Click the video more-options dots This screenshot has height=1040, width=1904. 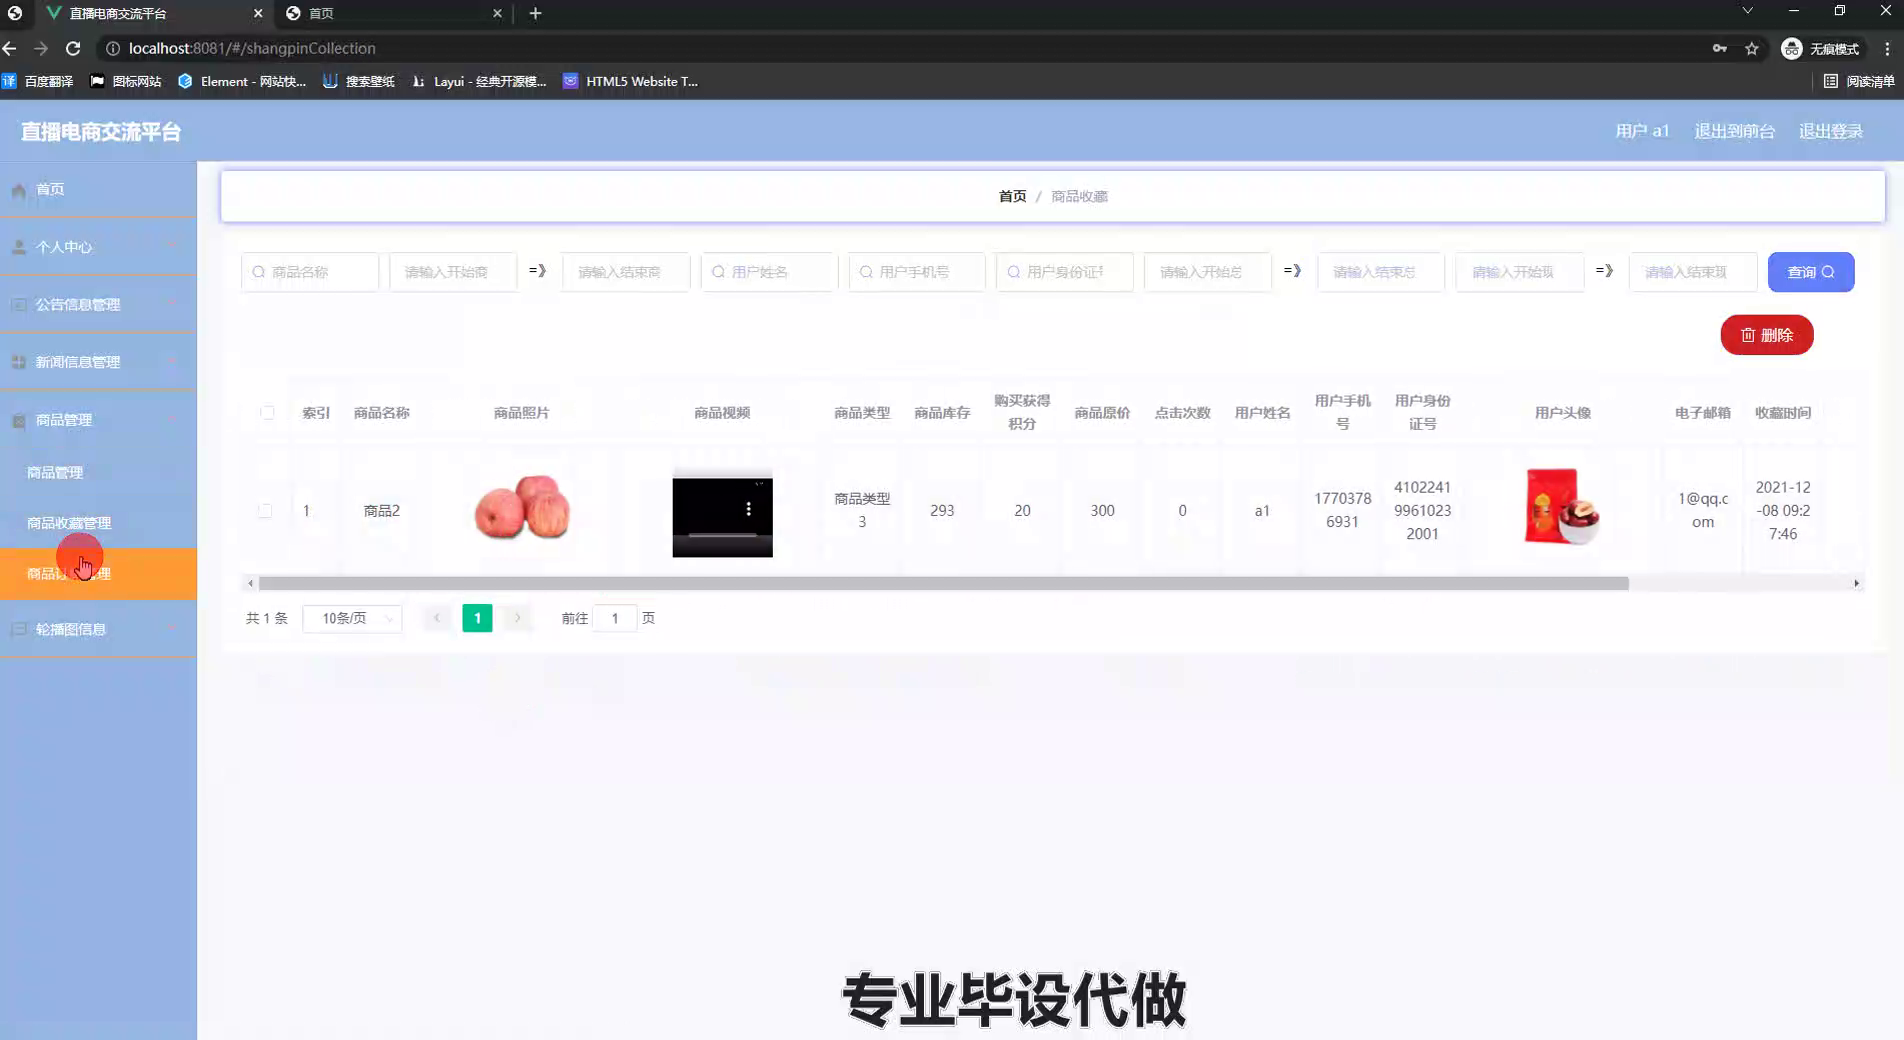748,509
